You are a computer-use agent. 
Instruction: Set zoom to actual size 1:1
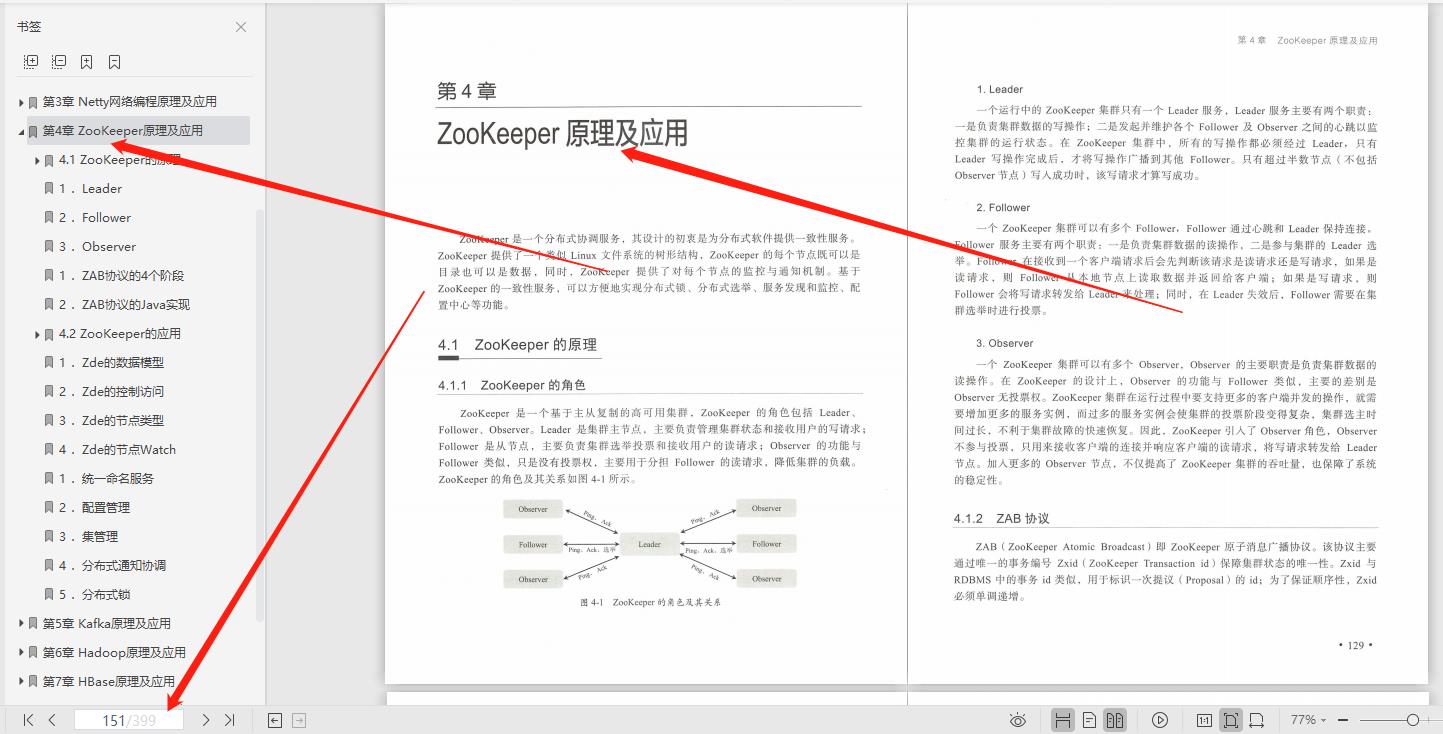(x=1204, y=720)
